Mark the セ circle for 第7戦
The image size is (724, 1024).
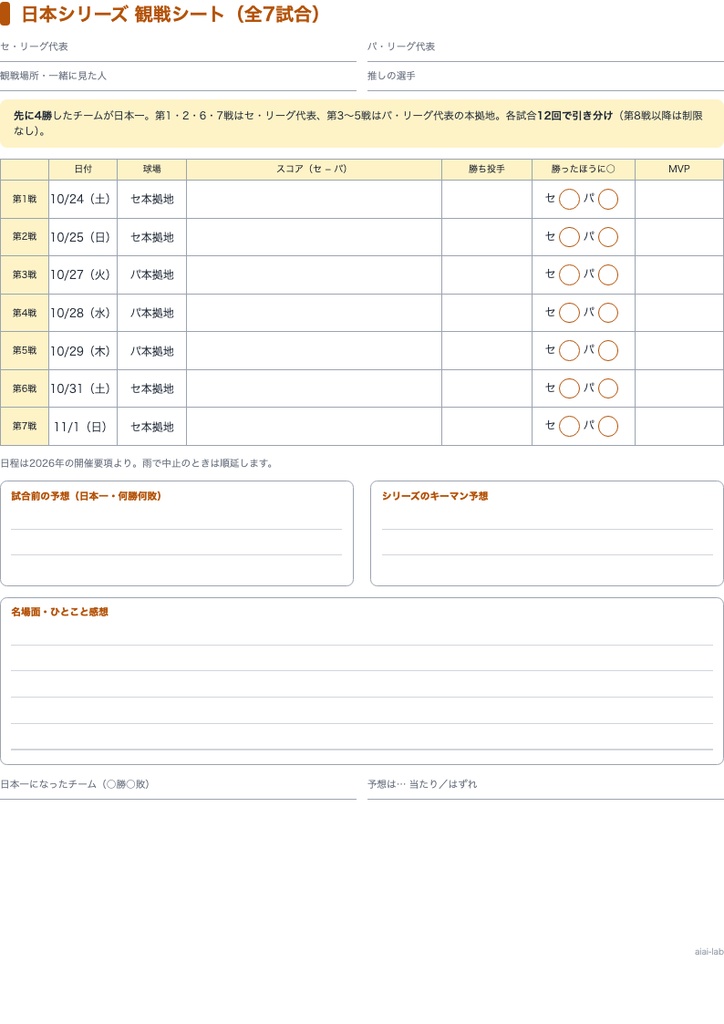[x=569, y=426]
